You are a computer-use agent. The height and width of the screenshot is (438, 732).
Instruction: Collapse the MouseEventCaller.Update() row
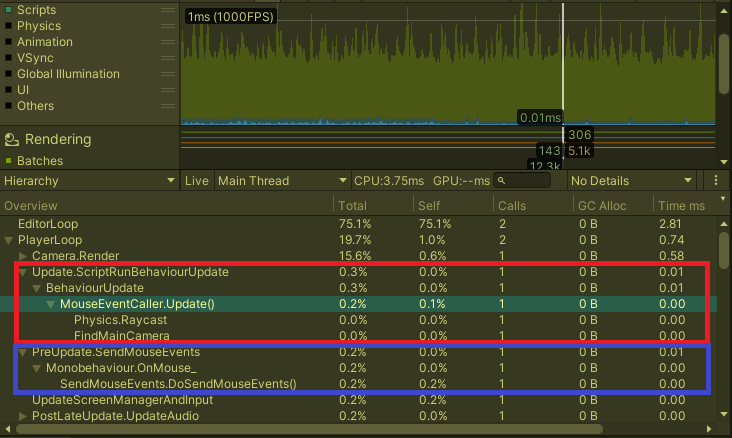pyautogui.click(x=50, y=304)
